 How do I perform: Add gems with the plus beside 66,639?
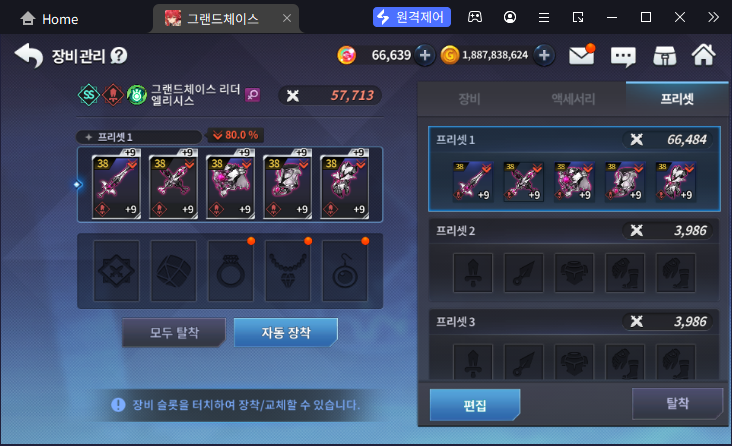pos(425,56)
